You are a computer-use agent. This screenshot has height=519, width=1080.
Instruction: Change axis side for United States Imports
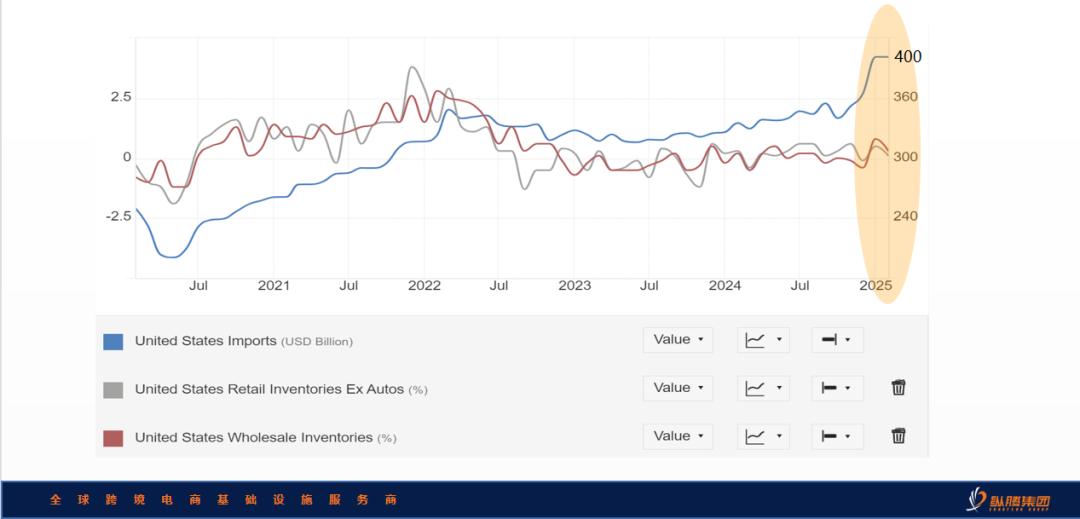(837, 340)
